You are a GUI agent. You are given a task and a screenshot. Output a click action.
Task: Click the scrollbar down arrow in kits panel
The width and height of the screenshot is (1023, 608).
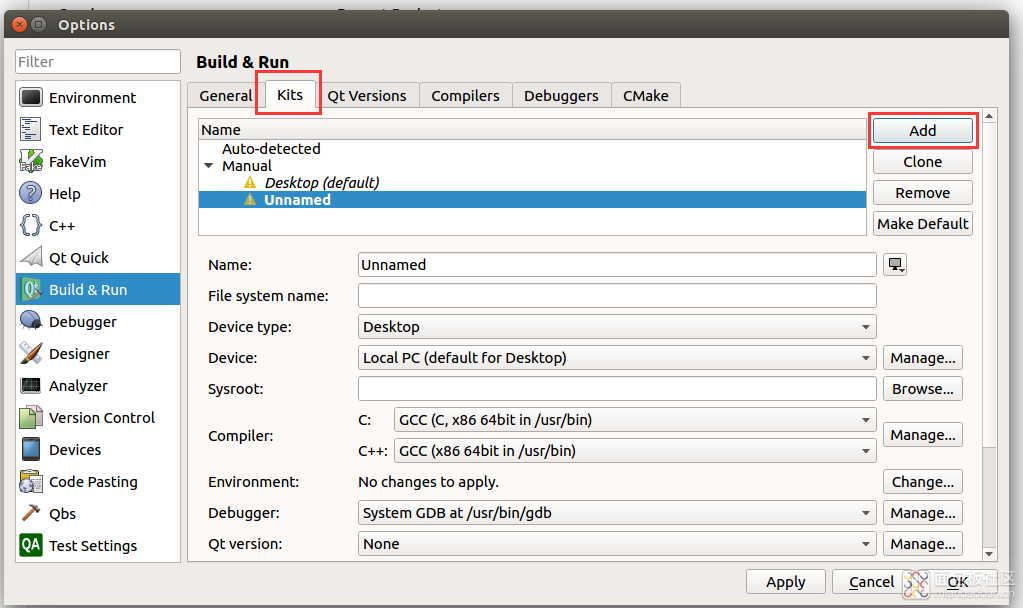click(x=989, y=554)
